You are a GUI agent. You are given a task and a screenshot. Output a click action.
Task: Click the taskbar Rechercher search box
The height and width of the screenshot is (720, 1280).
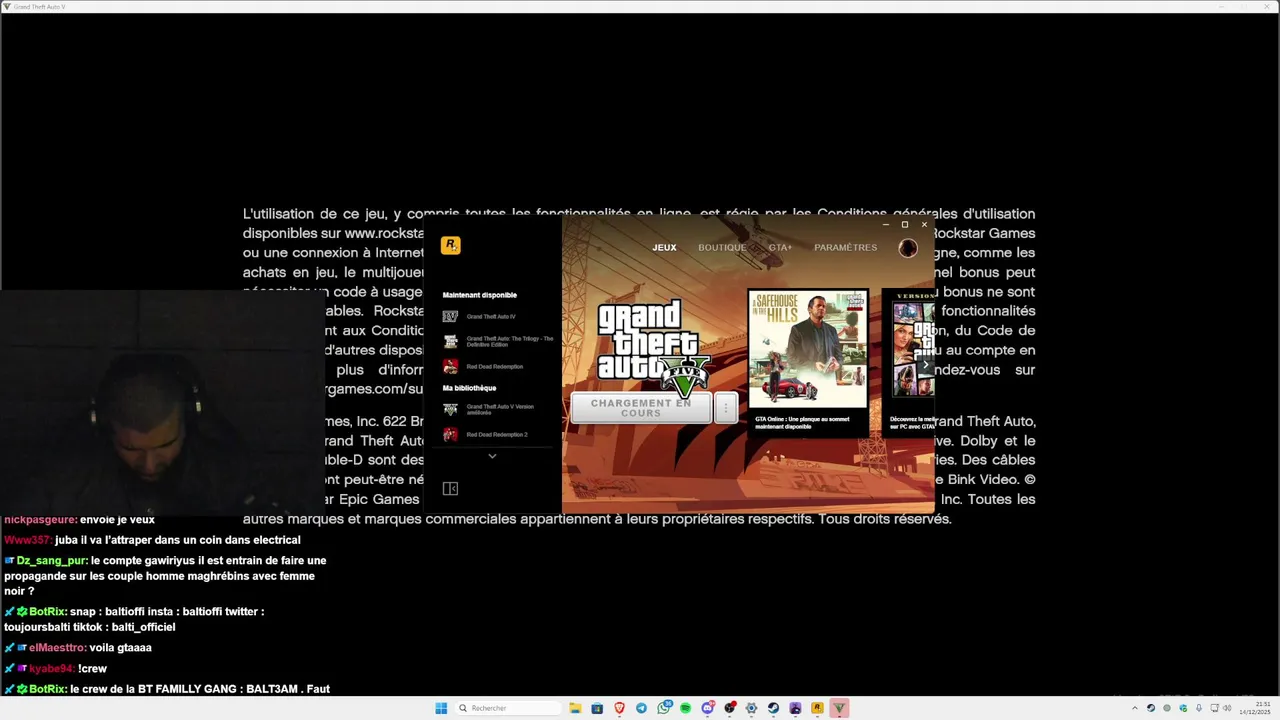pyautogui.click(x=507, y=708)
